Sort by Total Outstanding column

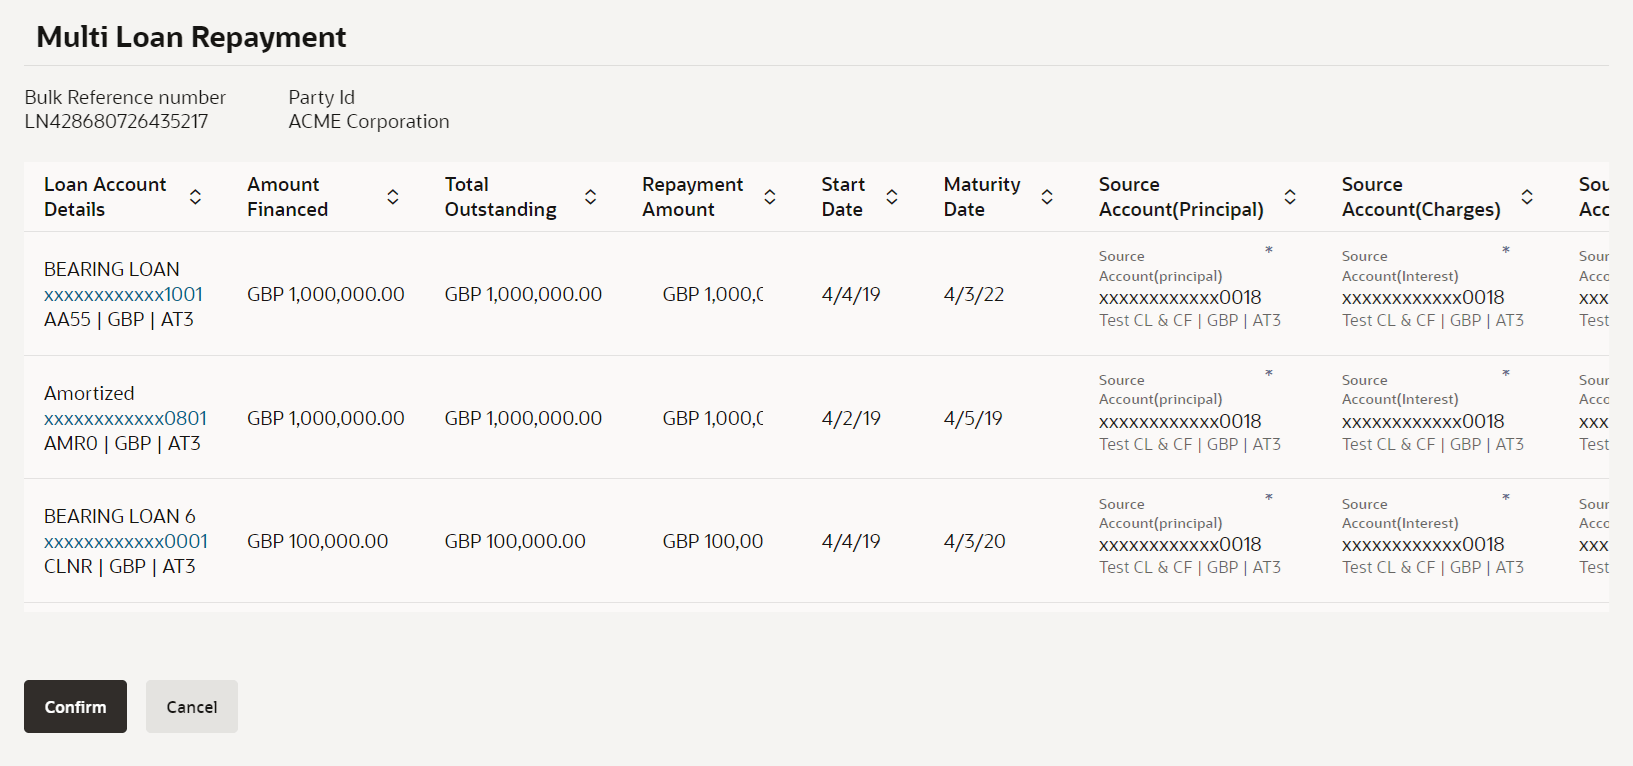[591, 197]
